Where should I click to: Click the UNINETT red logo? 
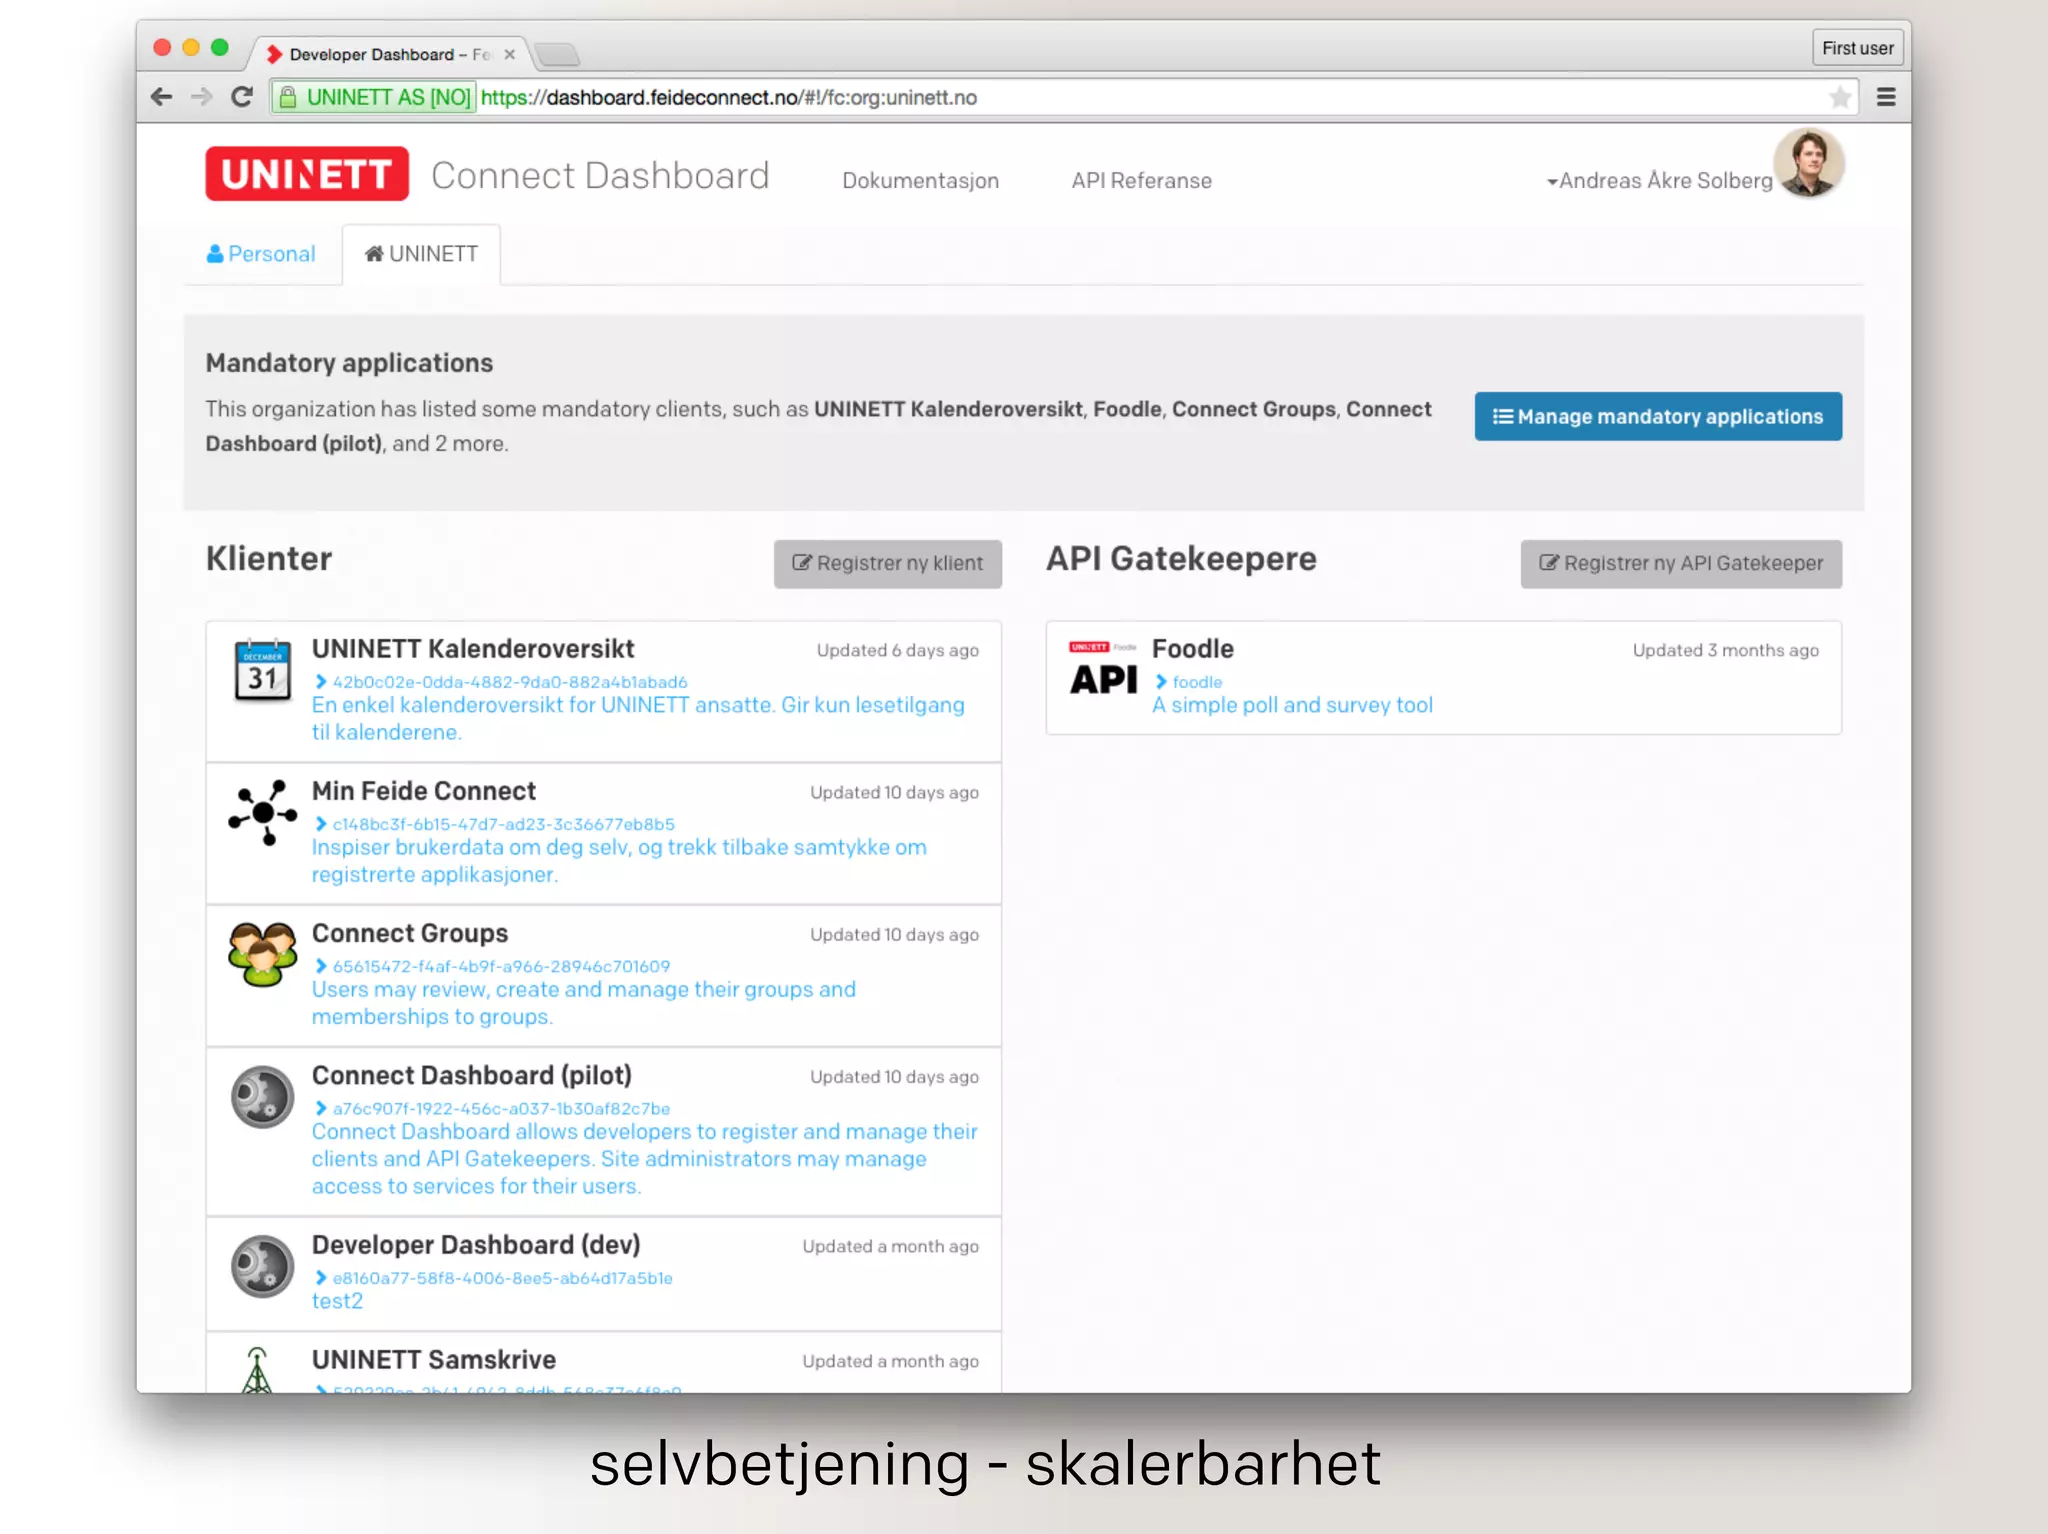click(307, 174)
